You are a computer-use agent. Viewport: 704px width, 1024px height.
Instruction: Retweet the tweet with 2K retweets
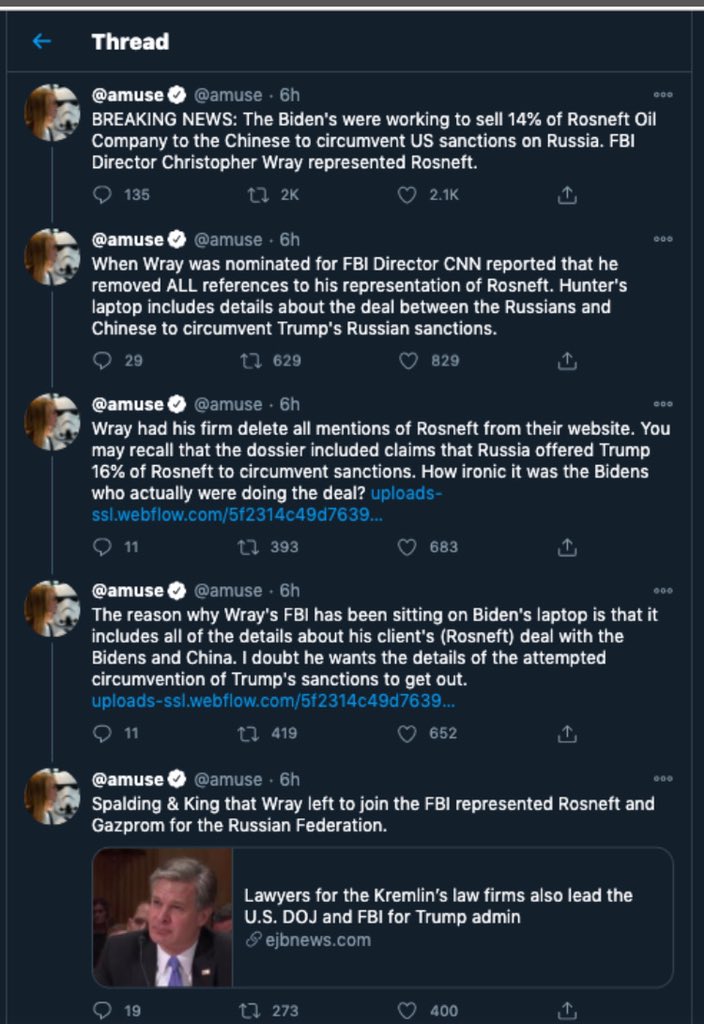tap(258, 195)
